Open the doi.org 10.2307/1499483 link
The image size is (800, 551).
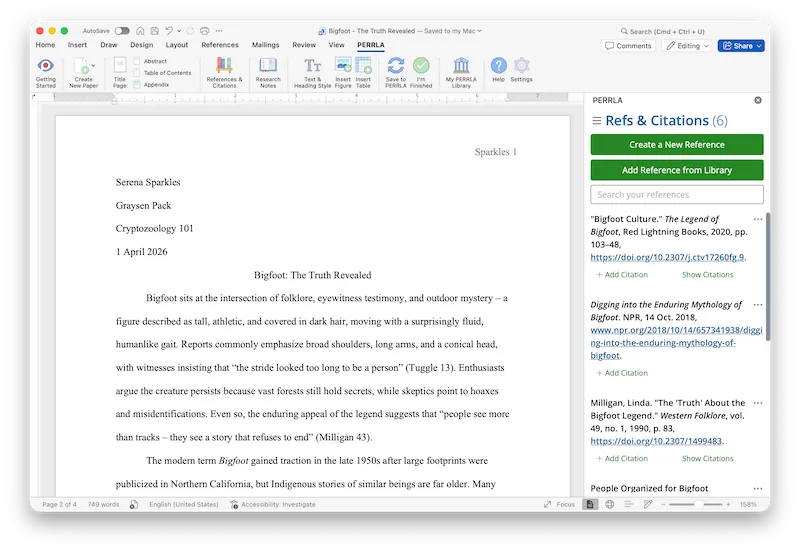[656, 441]
